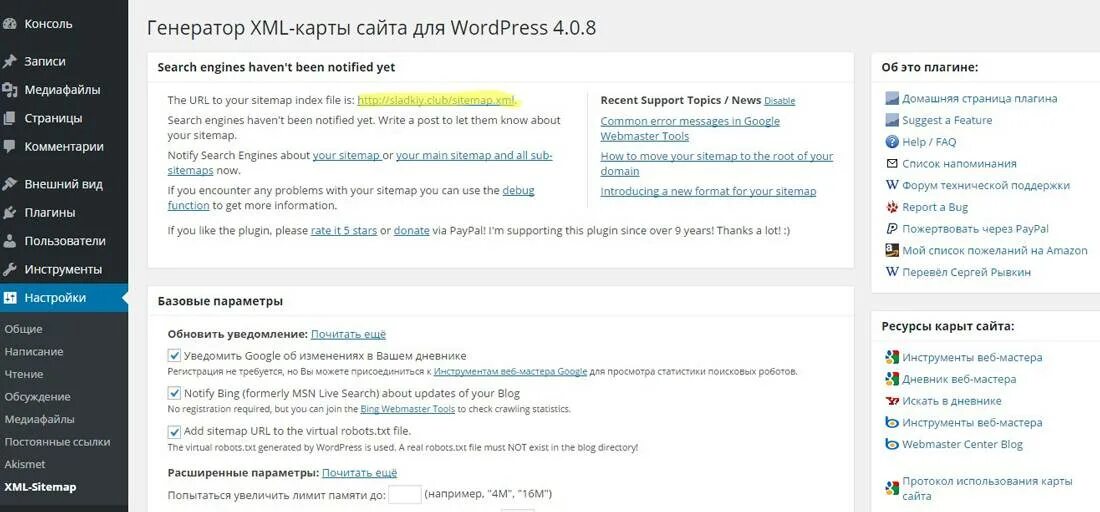1100x512 pixels.
Task: Click Google icon beside Дневник веб-мастера
Action: click(x=892, y=379)
